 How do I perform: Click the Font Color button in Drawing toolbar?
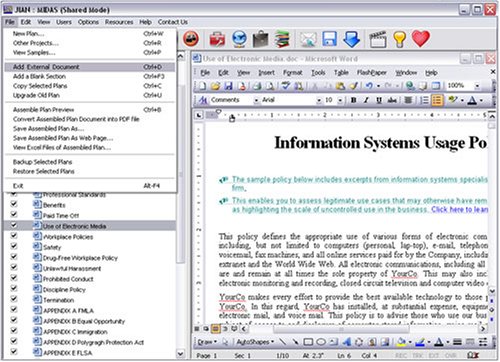click(439, 342)
